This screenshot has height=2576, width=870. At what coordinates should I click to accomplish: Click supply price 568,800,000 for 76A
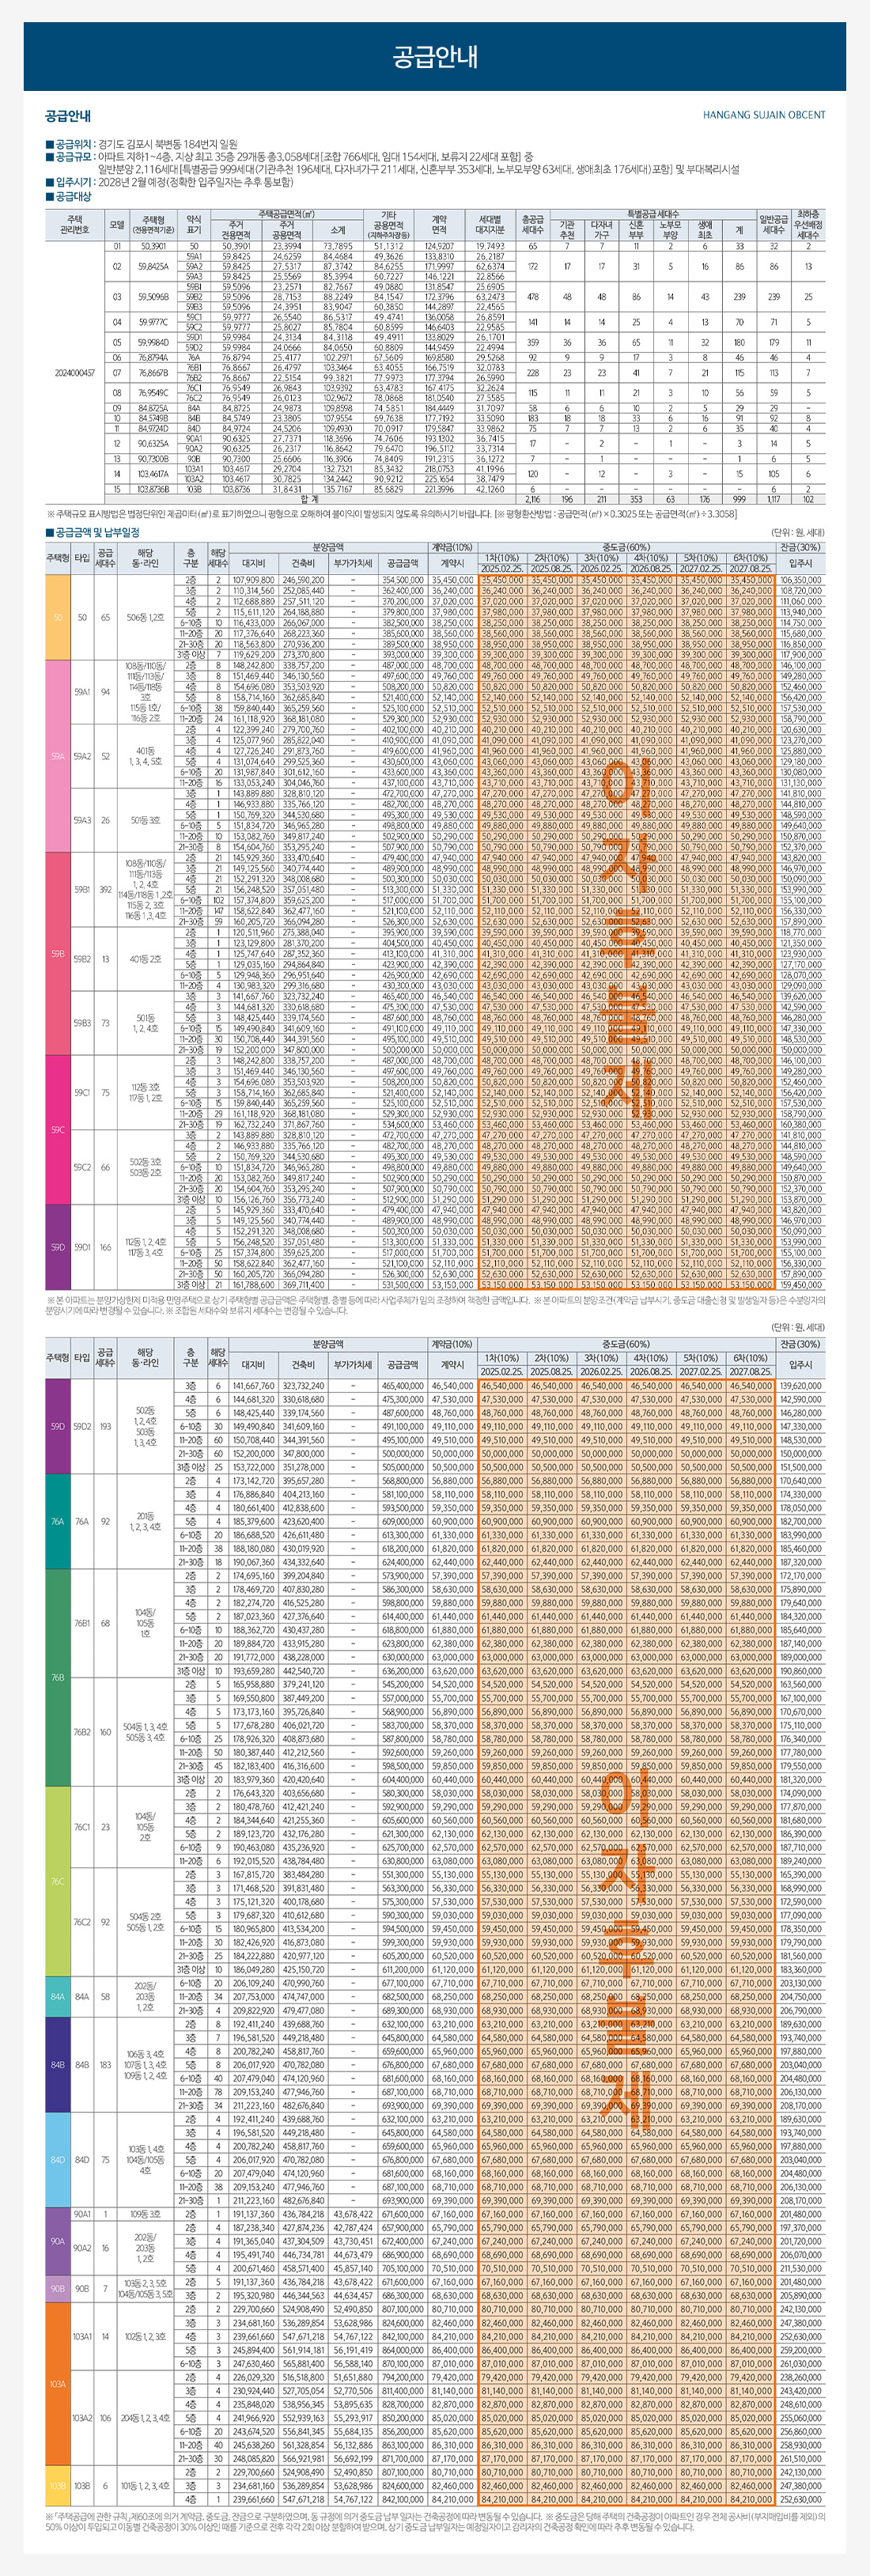point(403,1480)
